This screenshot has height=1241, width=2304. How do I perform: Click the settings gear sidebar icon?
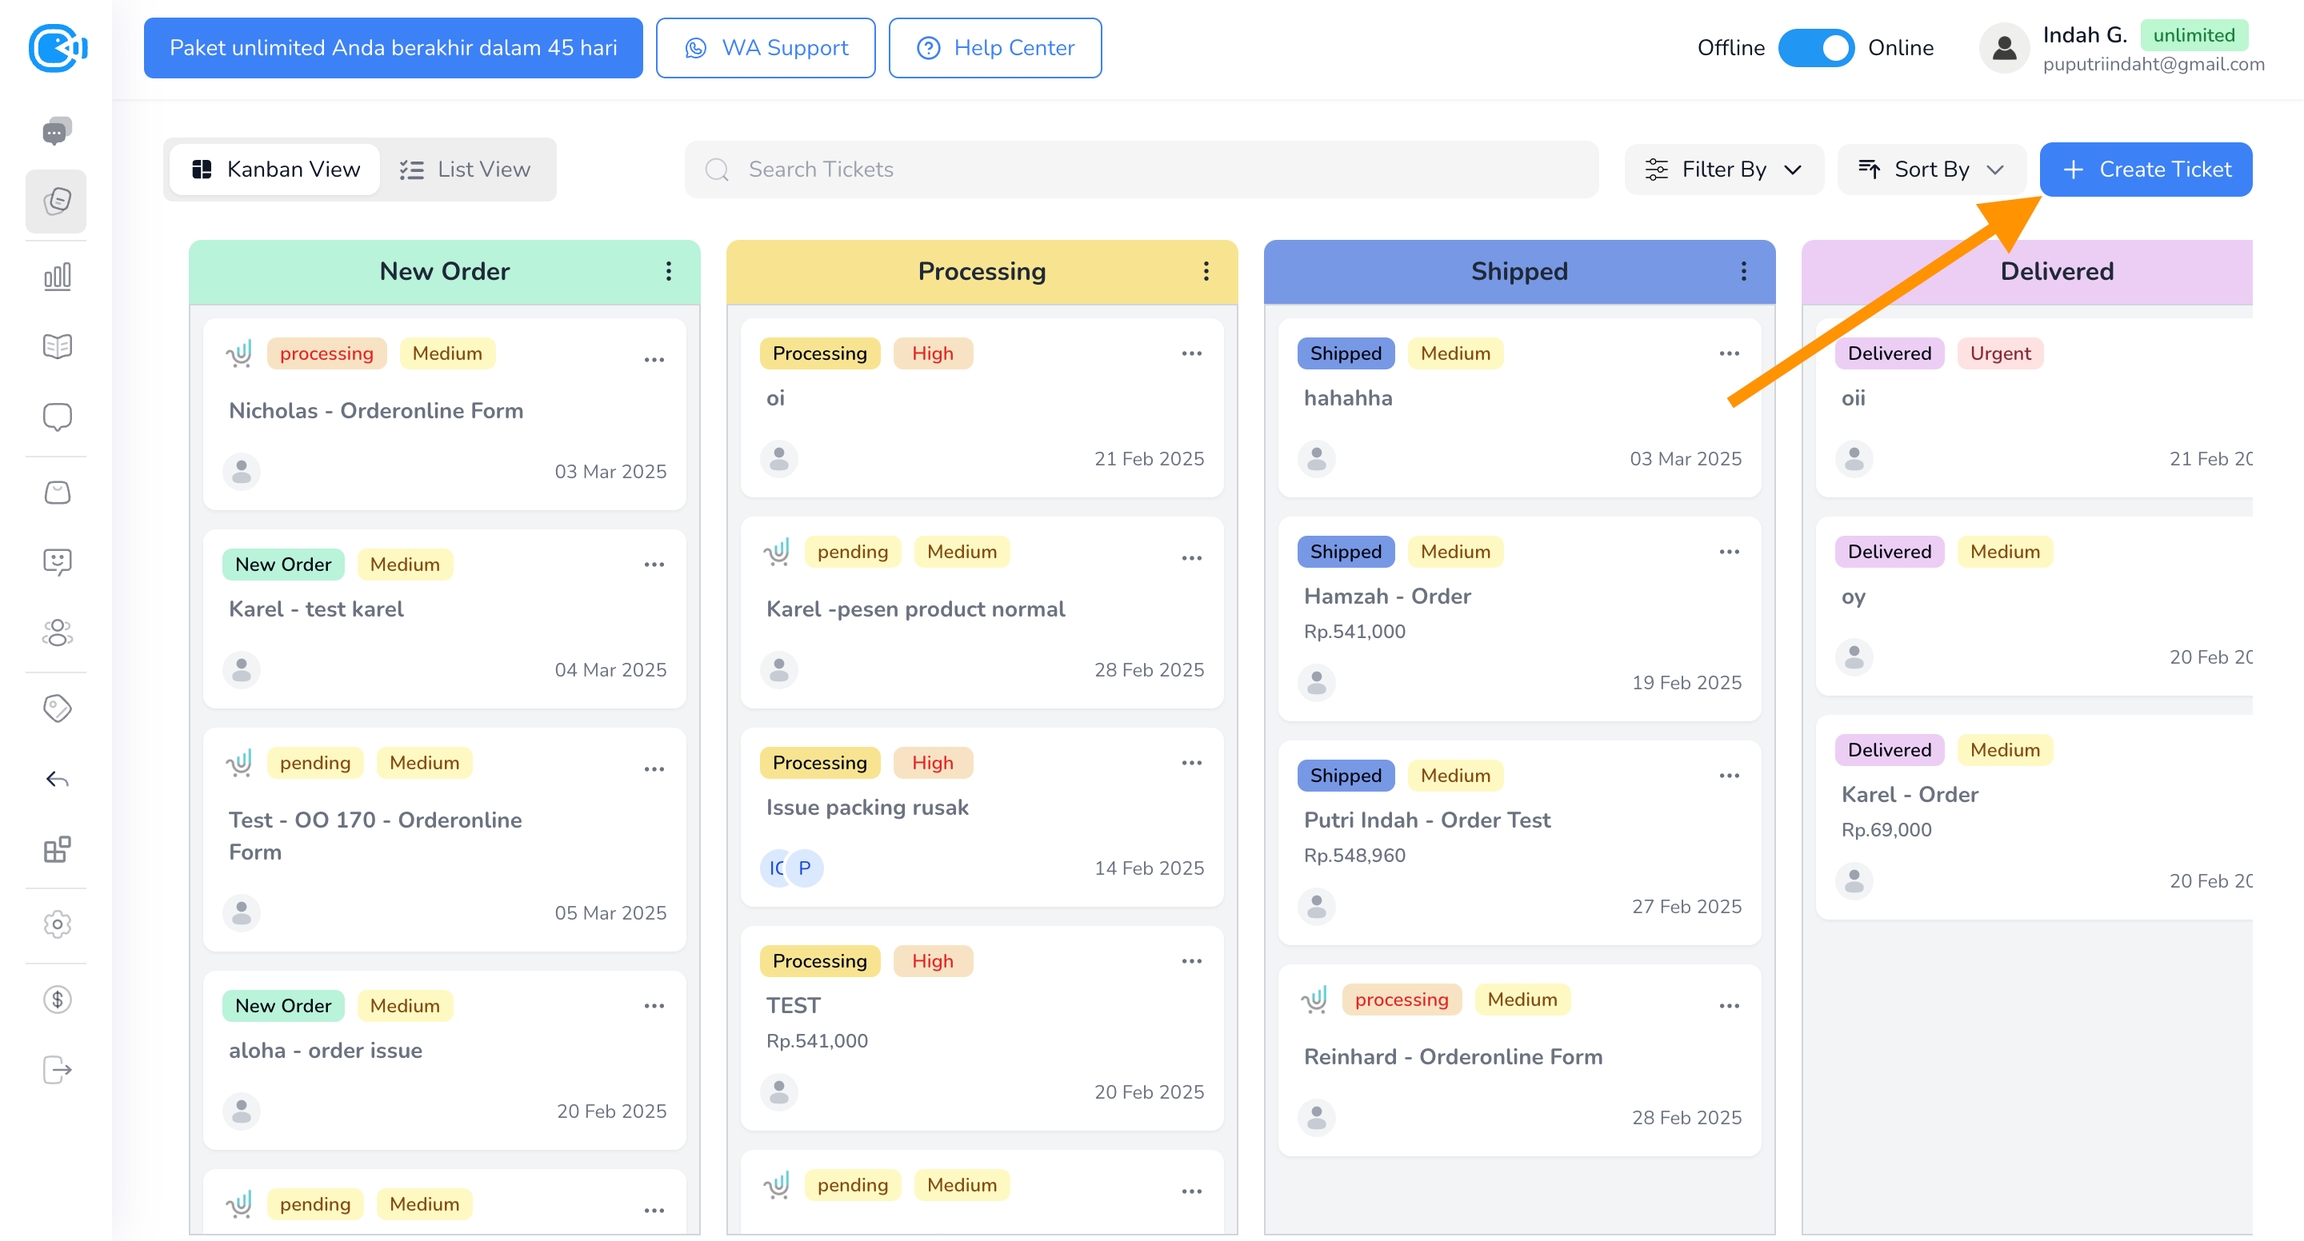coord(57,924)
